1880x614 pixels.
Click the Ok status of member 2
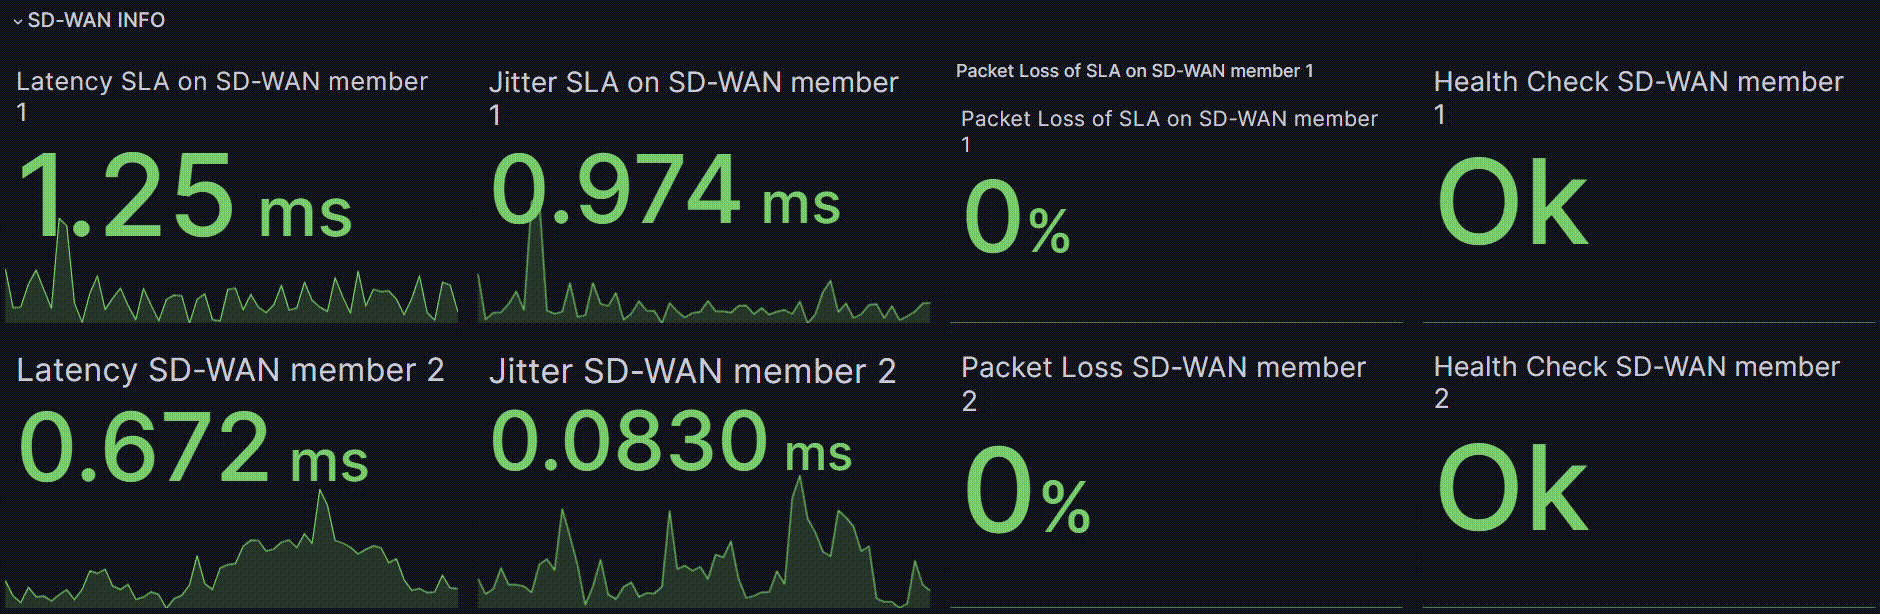coord(1512,488)
